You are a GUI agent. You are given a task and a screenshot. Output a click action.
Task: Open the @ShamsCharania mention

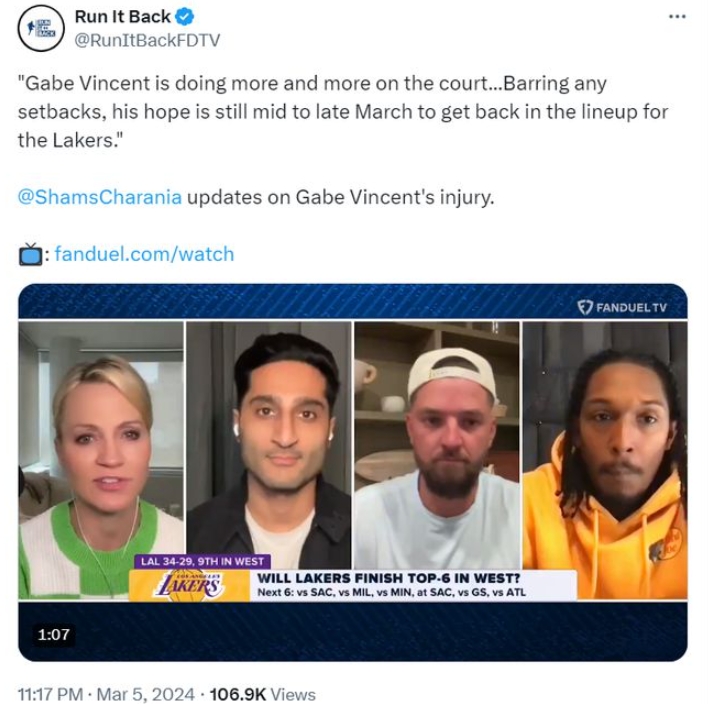[x=100, y=197]
